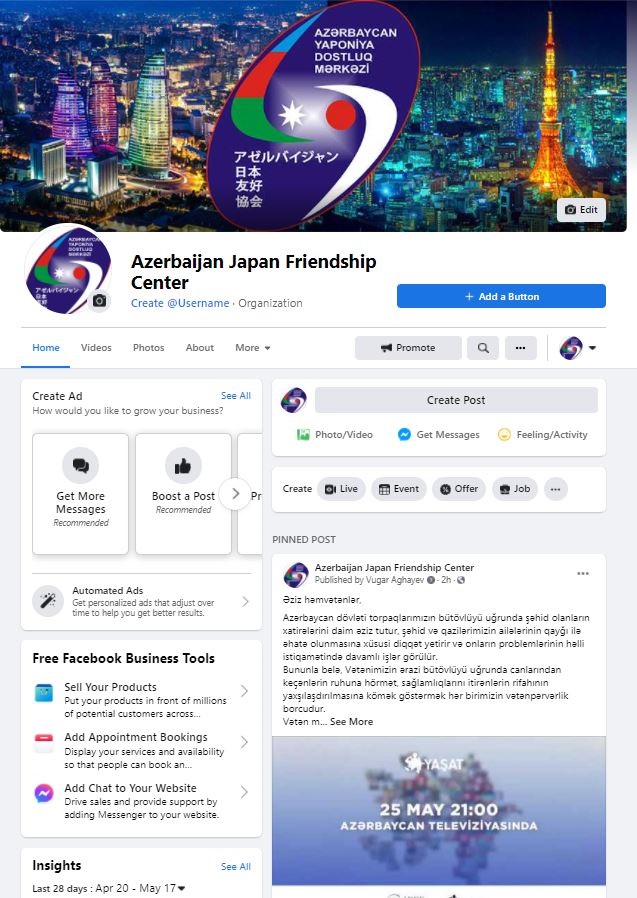This screenshot has height=898, width=637.
Task: Open the three-dots page options button
Action: pos(521,348)
